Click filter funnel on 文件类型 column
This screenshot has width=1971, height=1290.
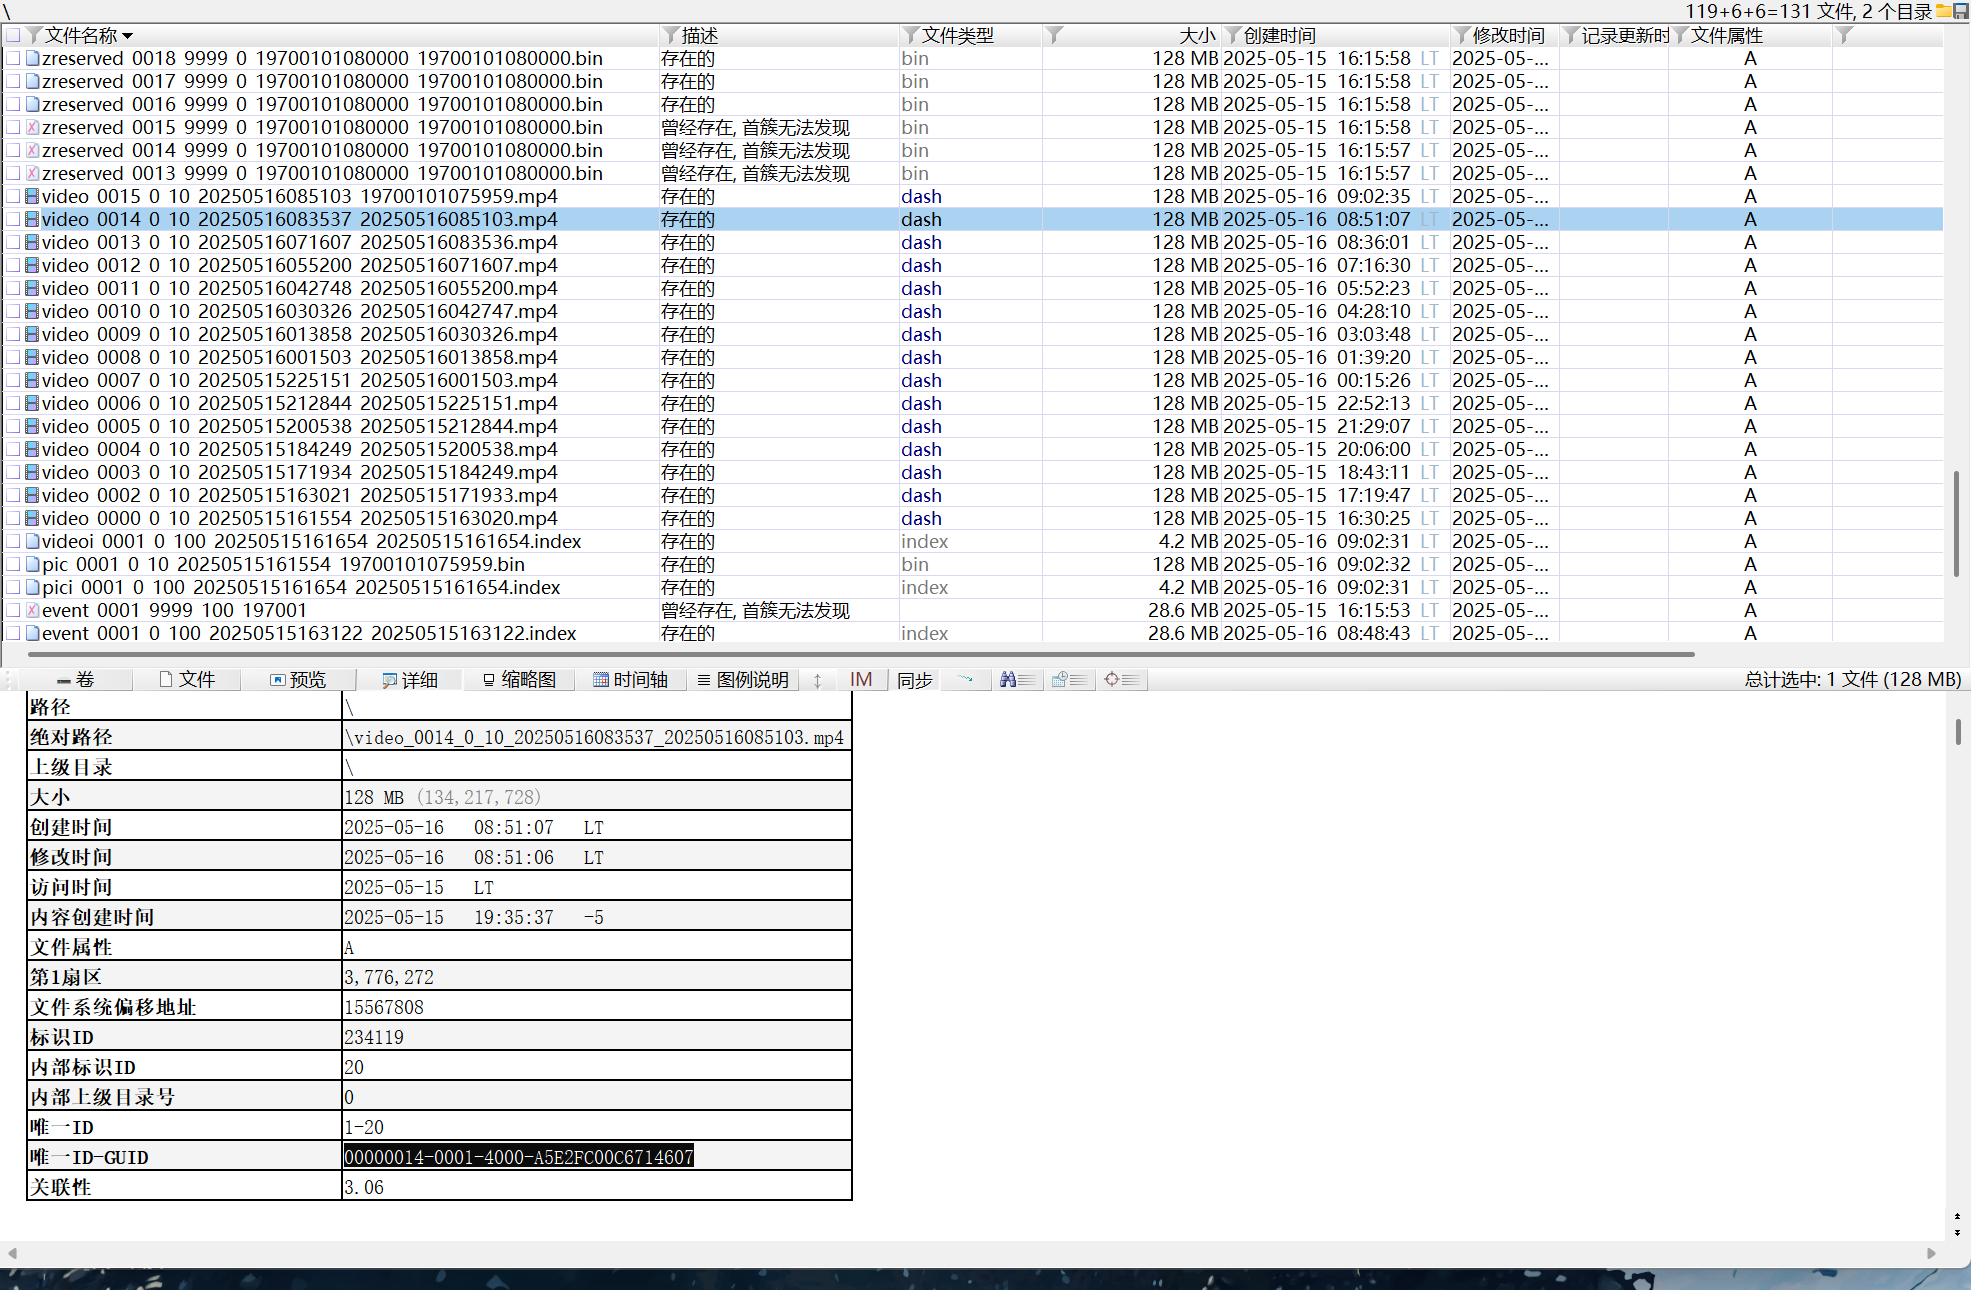911,36
